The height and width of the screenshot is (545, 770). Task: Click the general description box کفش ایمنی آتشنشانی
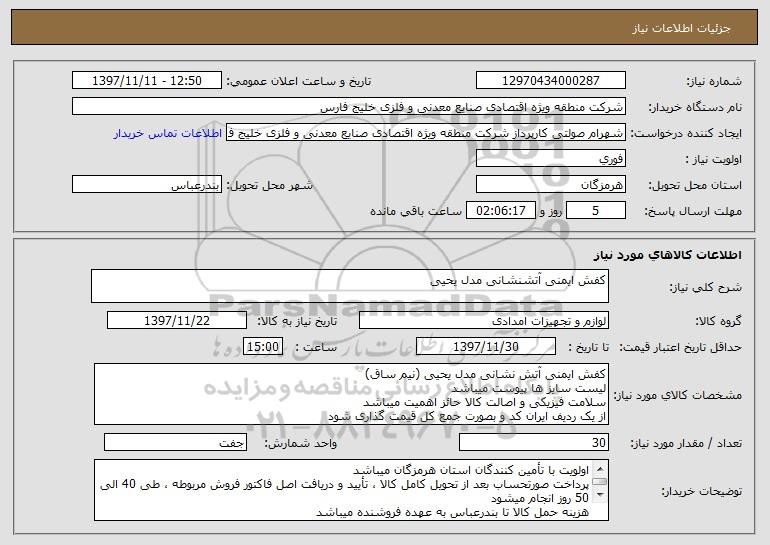[x=350, y=286]
